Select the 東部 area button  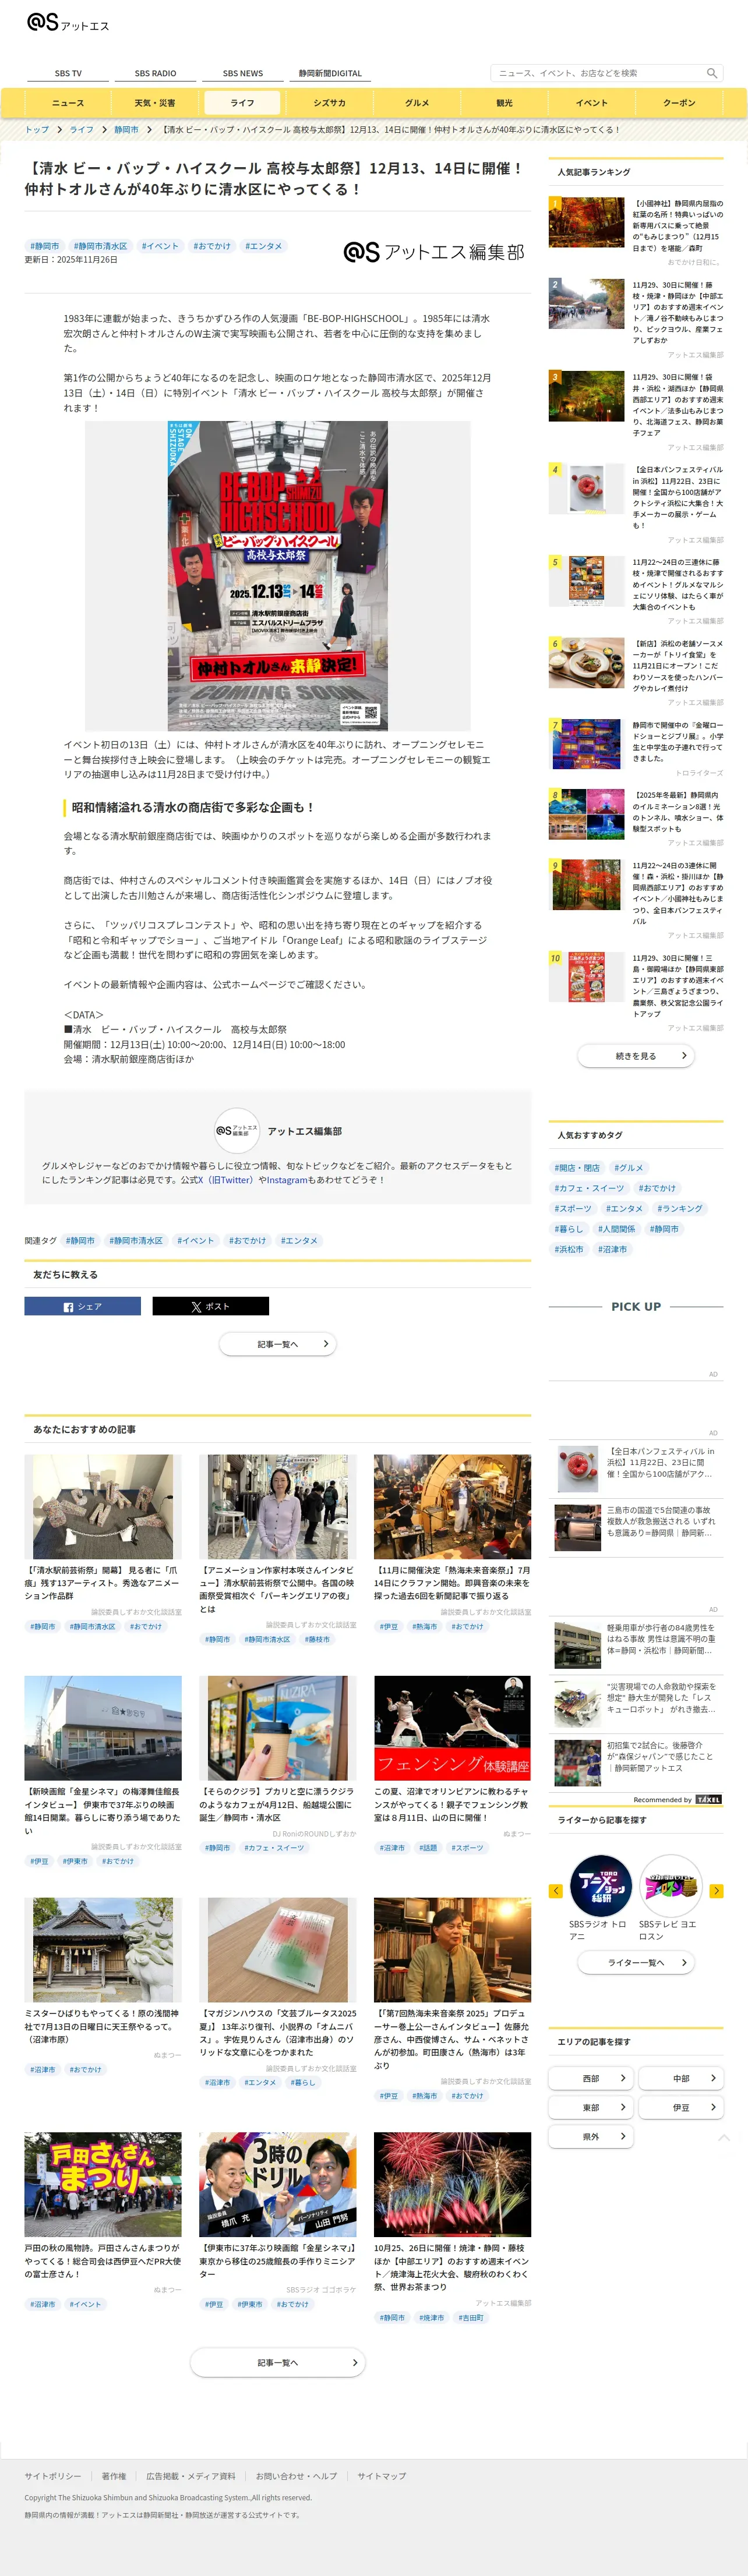(x=591, y=2107)
